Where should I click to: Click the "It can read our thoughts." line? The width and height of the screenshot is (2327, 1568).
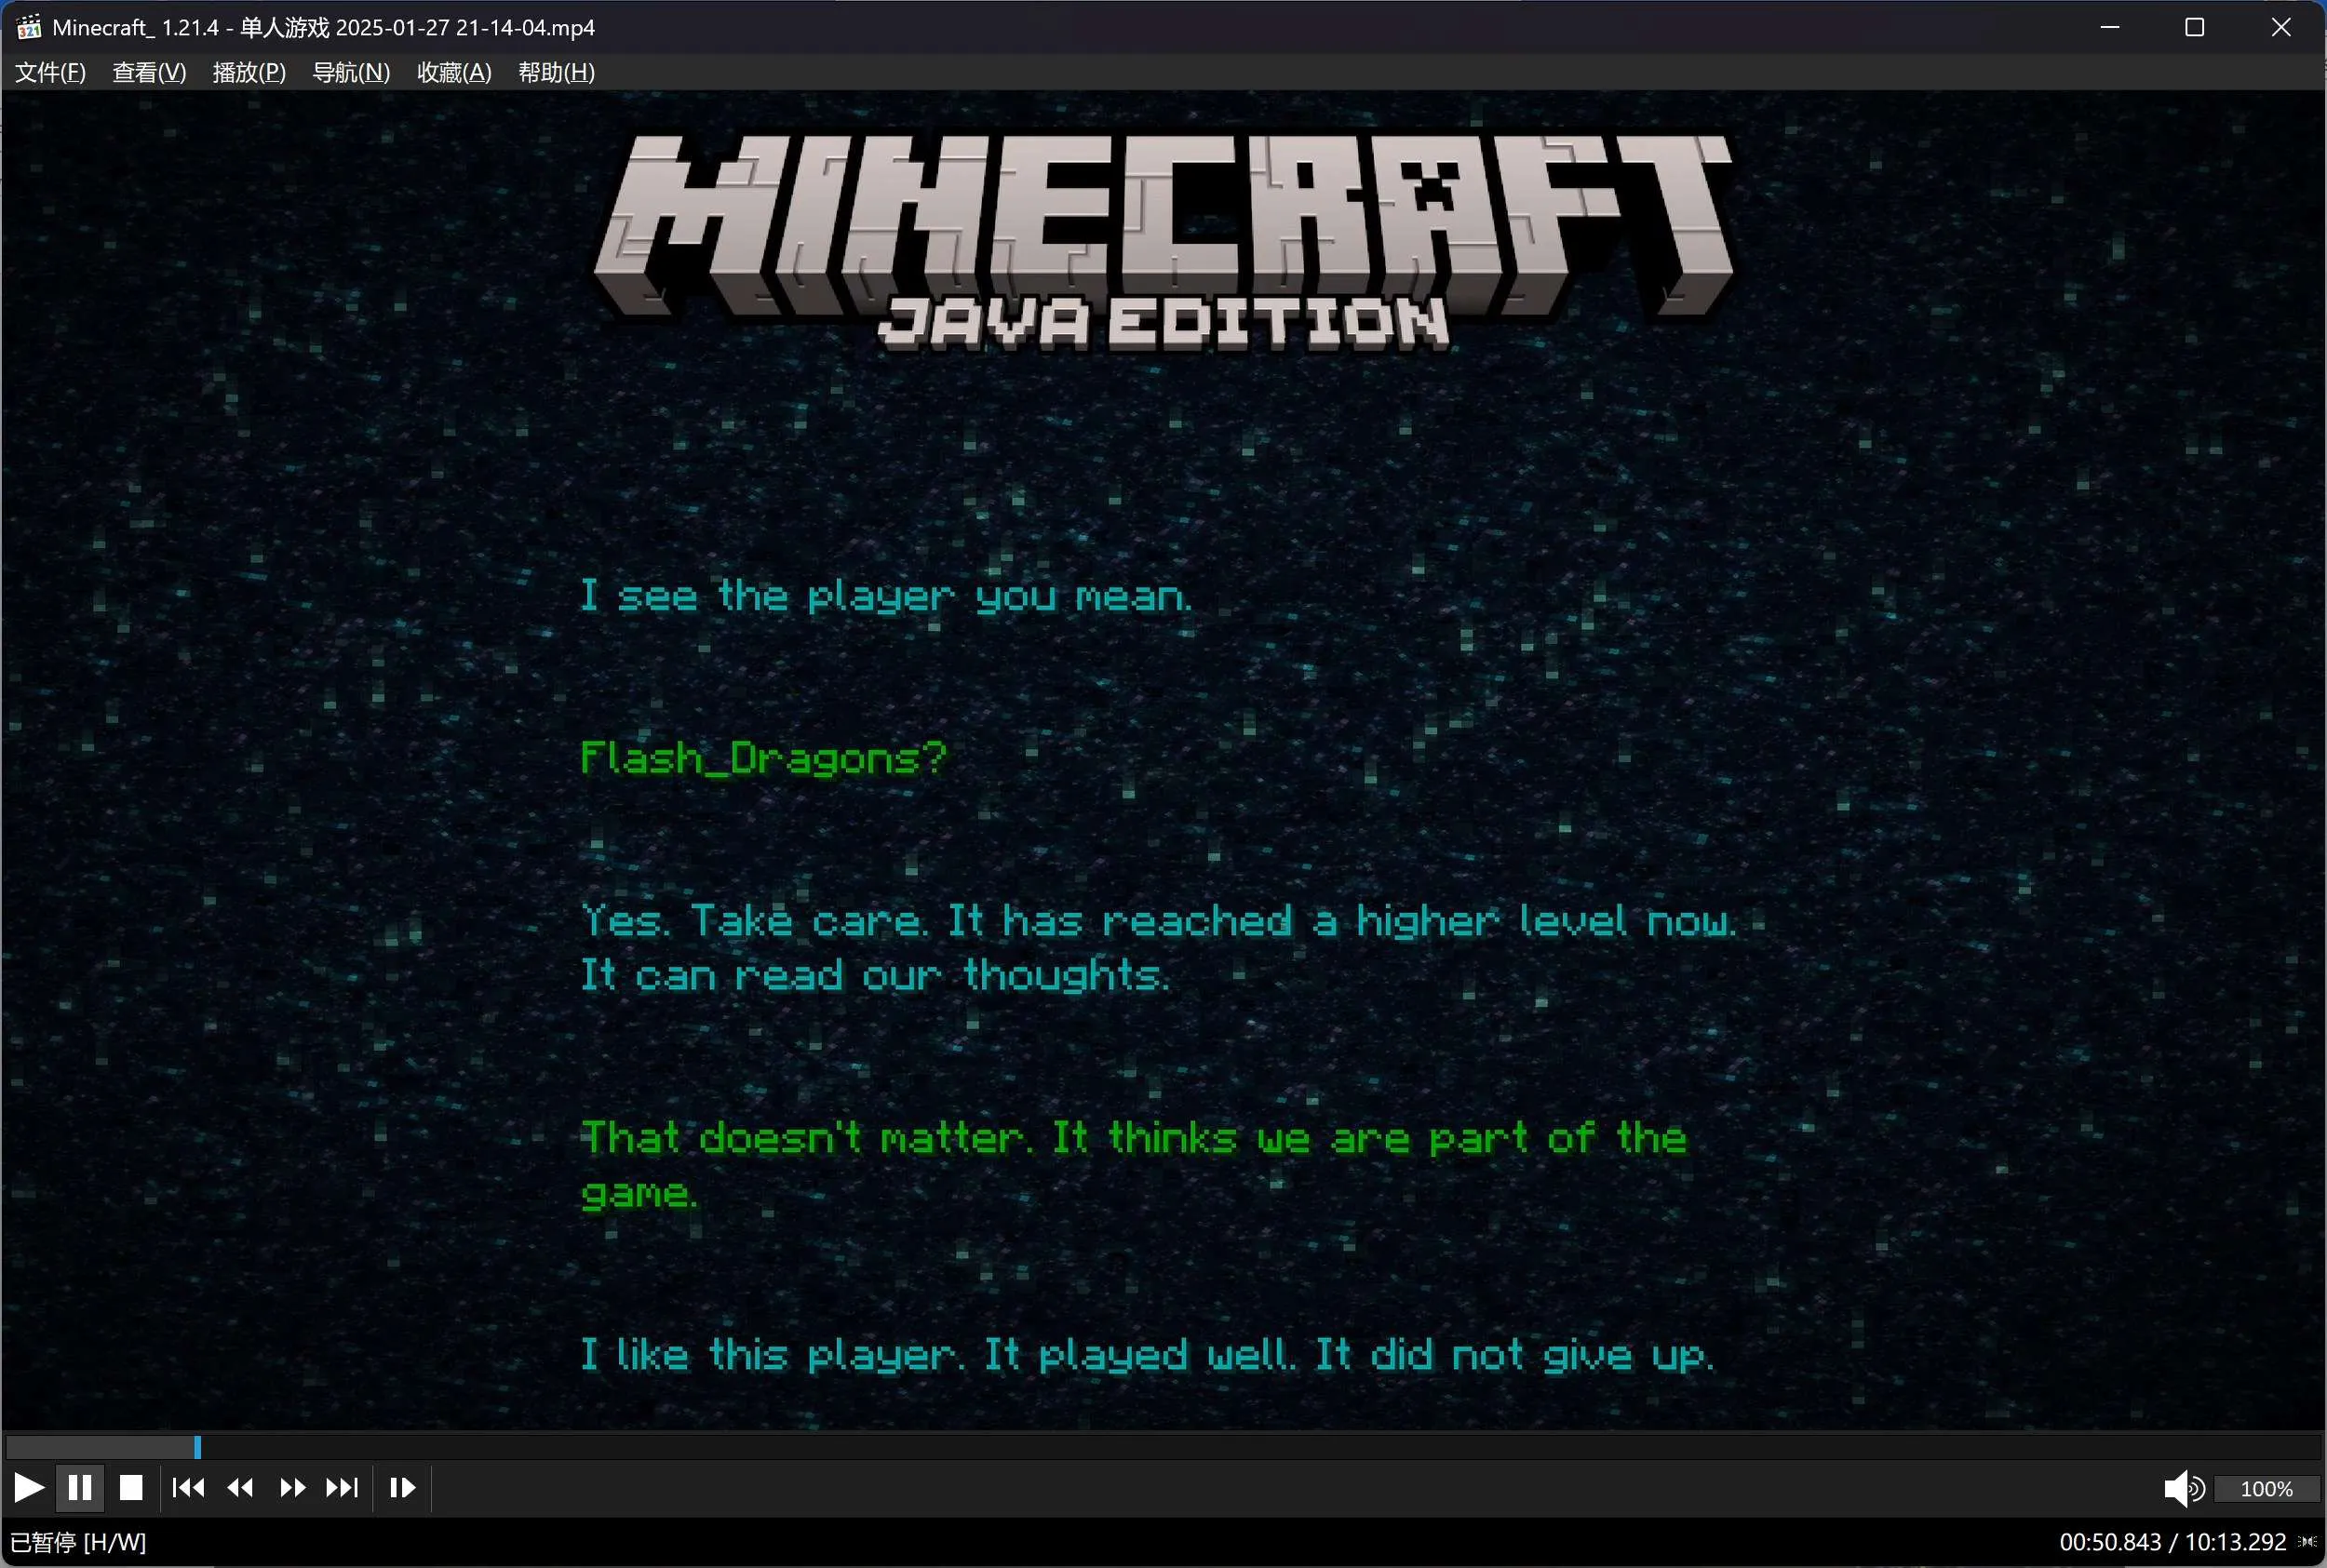874,975
